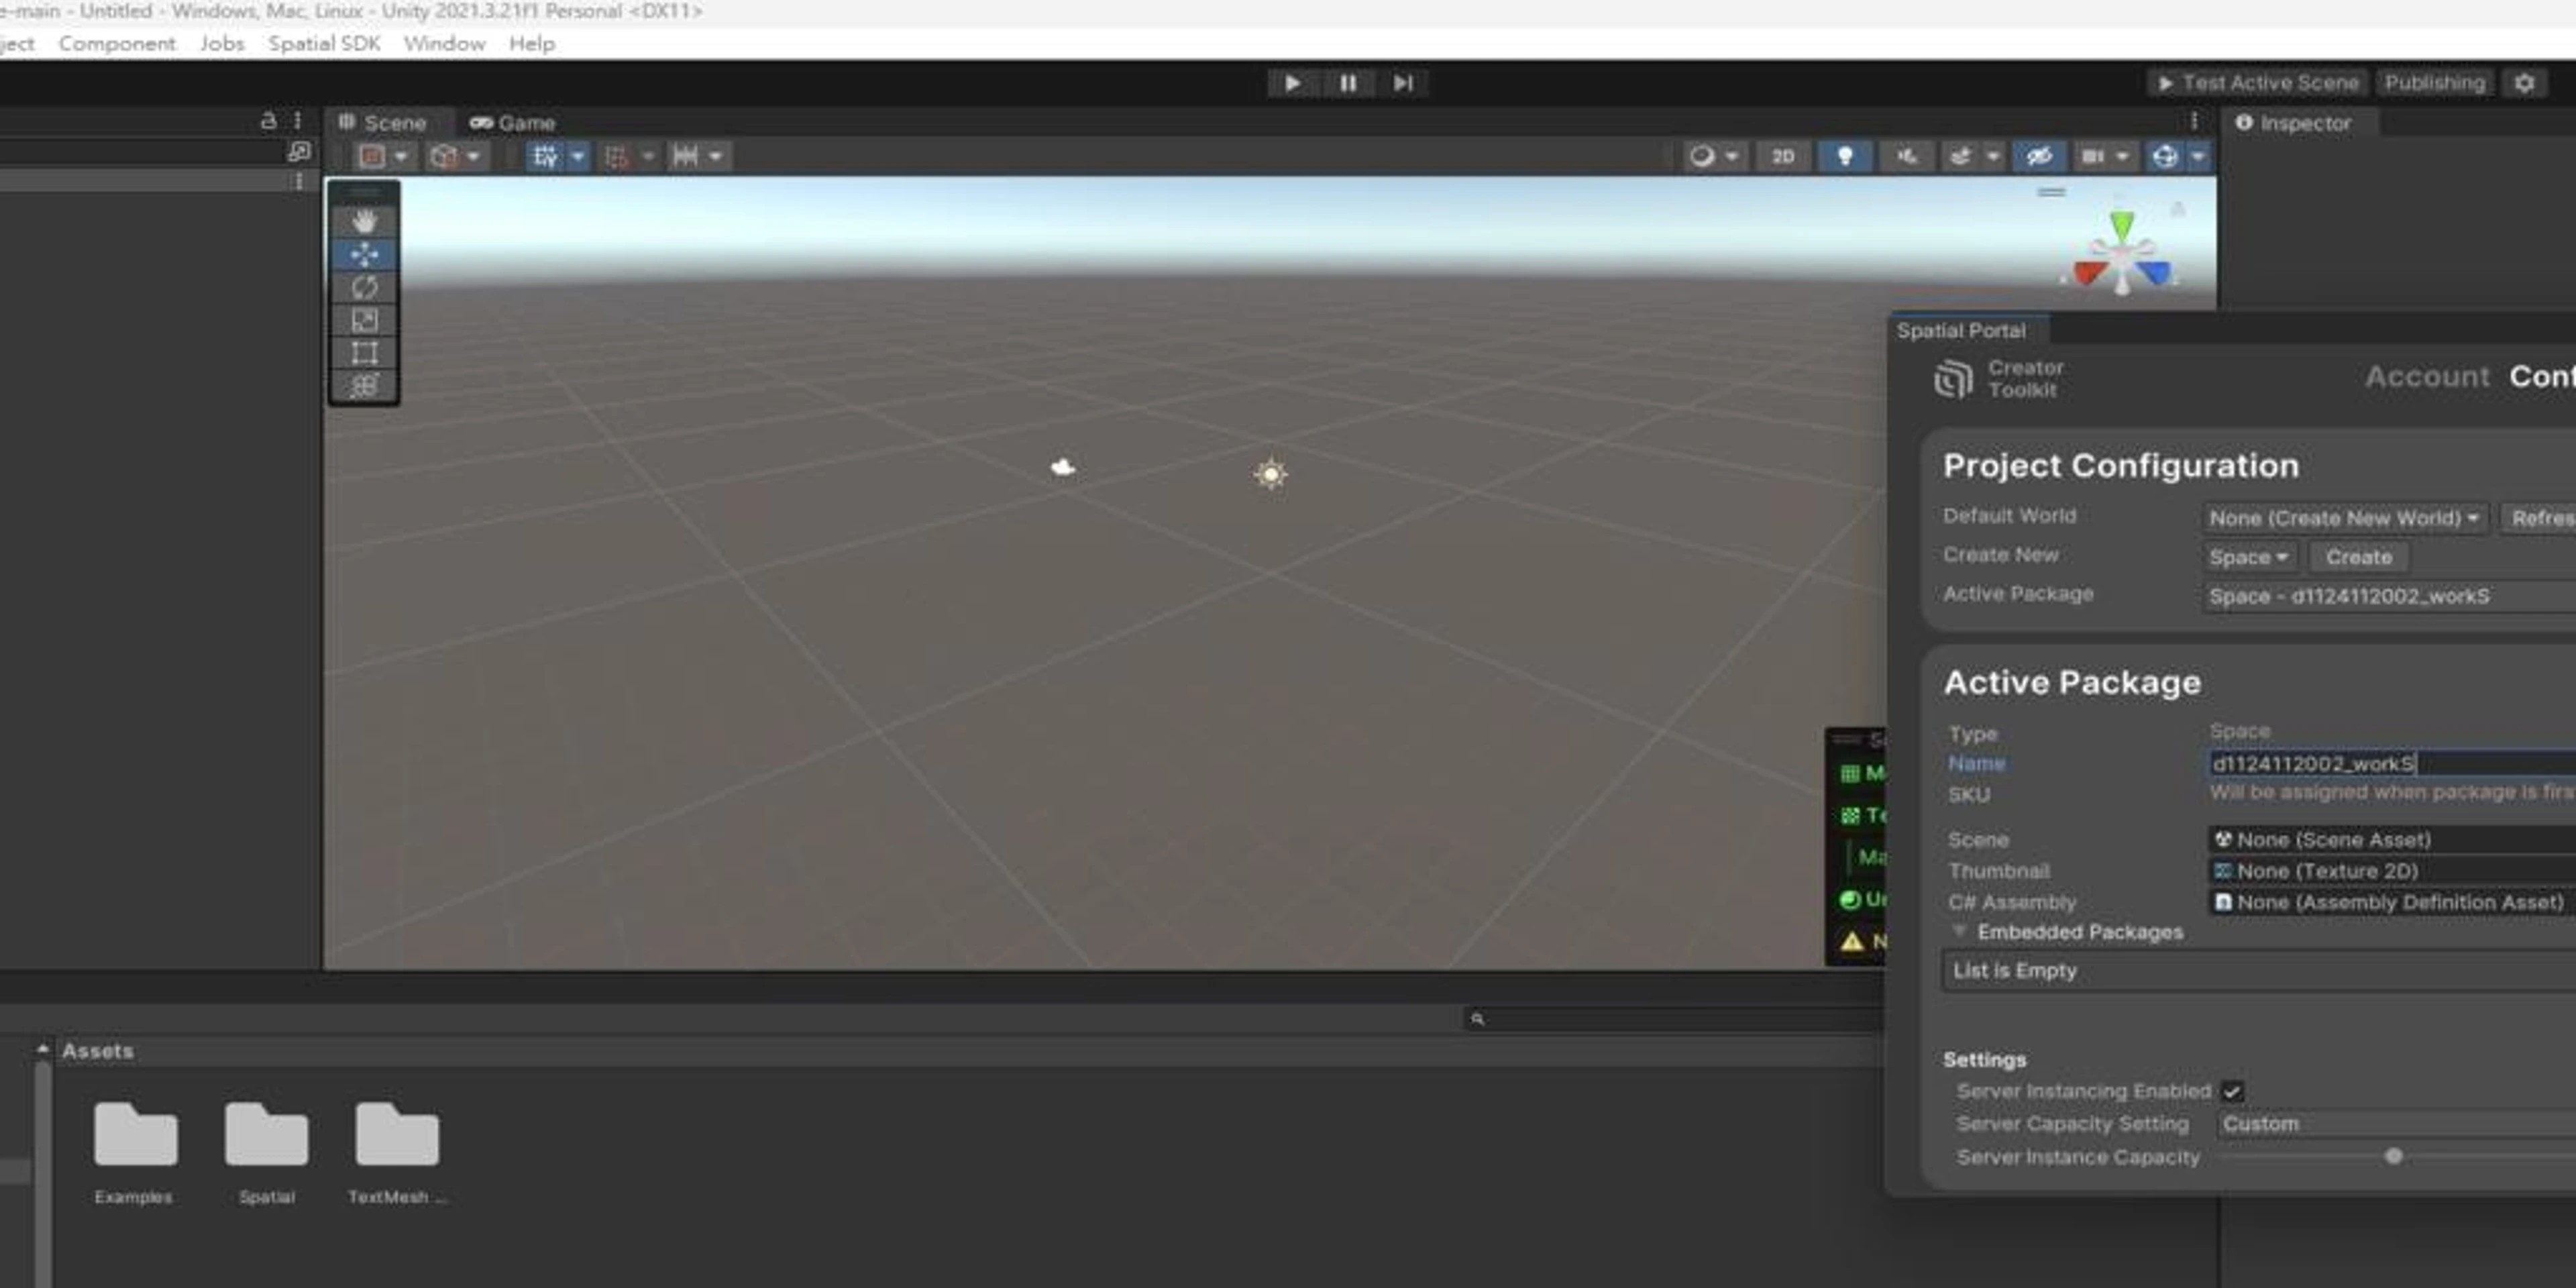Click the Publishing button

click(x=2434, y=83)
